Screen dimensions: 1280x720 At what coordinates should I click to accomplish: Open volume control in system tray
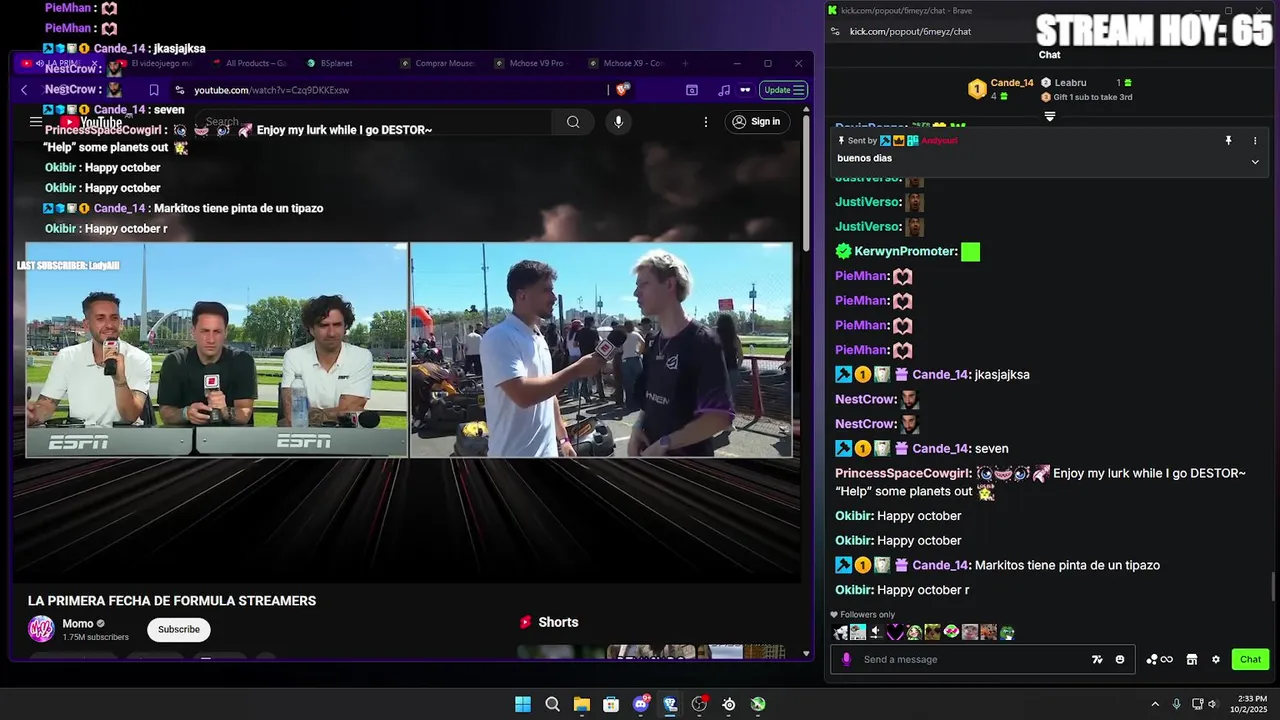[1212, 704]
